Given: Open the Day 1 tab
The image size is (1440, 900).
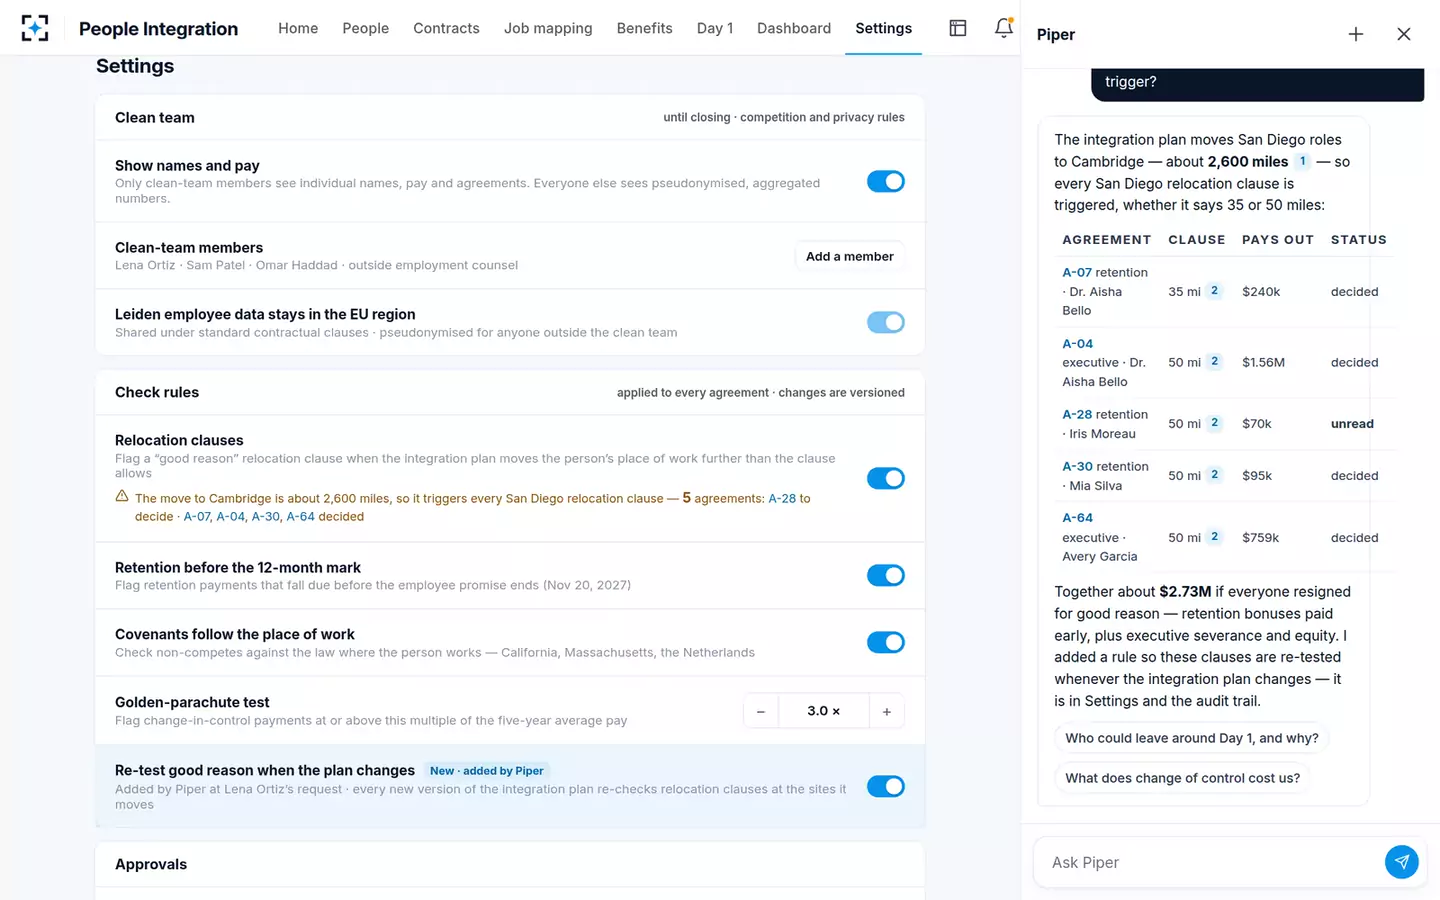Looking at the screenshot, I should coord(715,28).
